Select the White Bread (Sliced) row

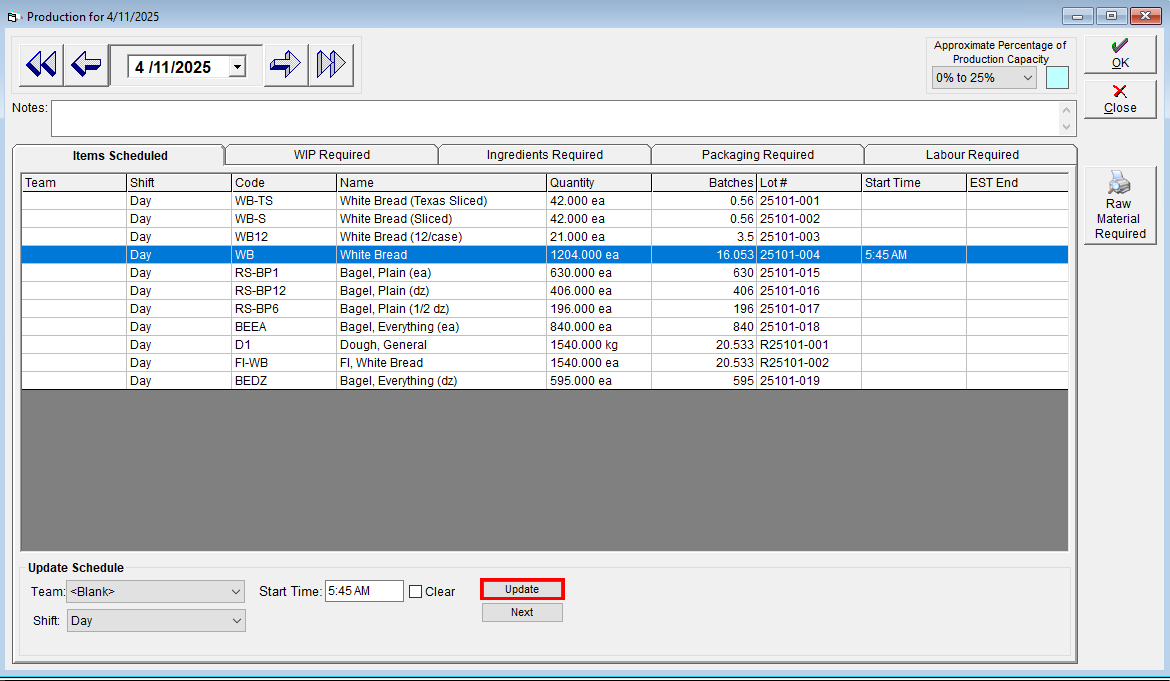click(545, 219)
